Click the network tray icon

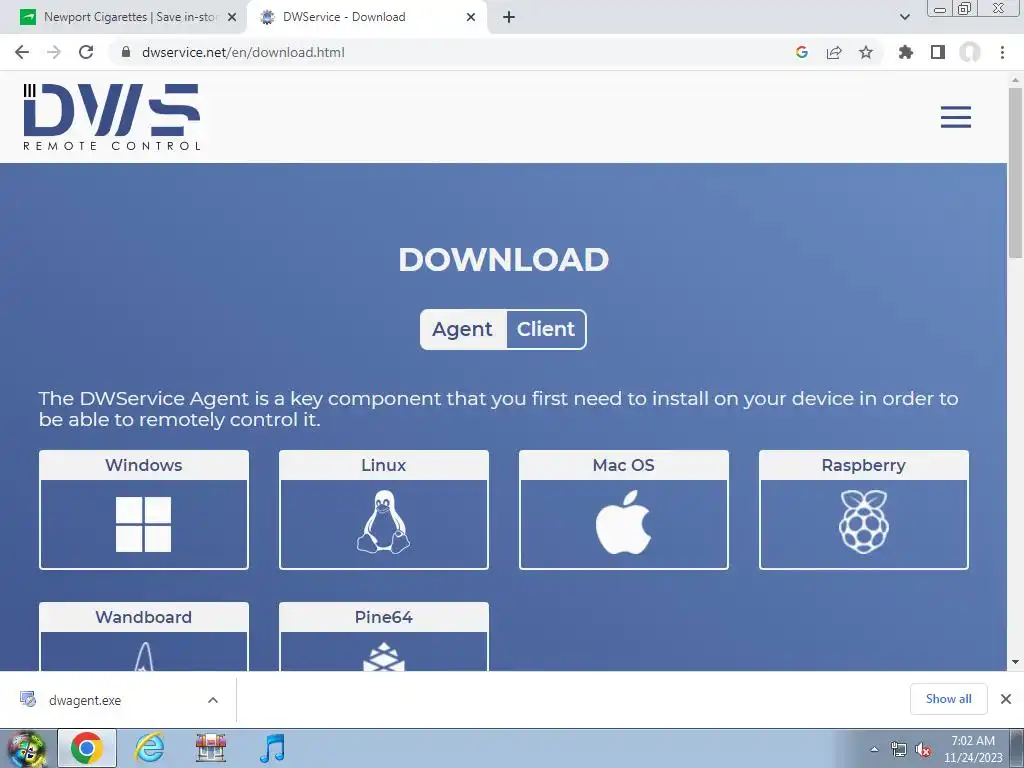(x=899, y=750)
